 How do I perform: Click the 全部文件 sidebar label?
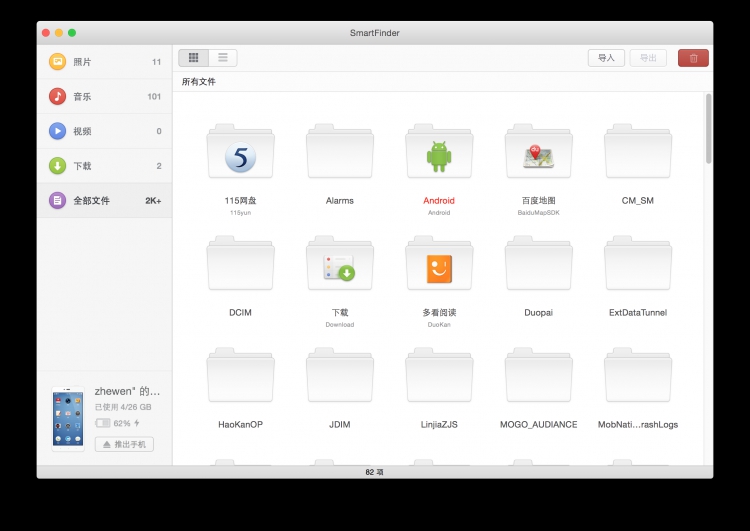[x=91, y=200]
